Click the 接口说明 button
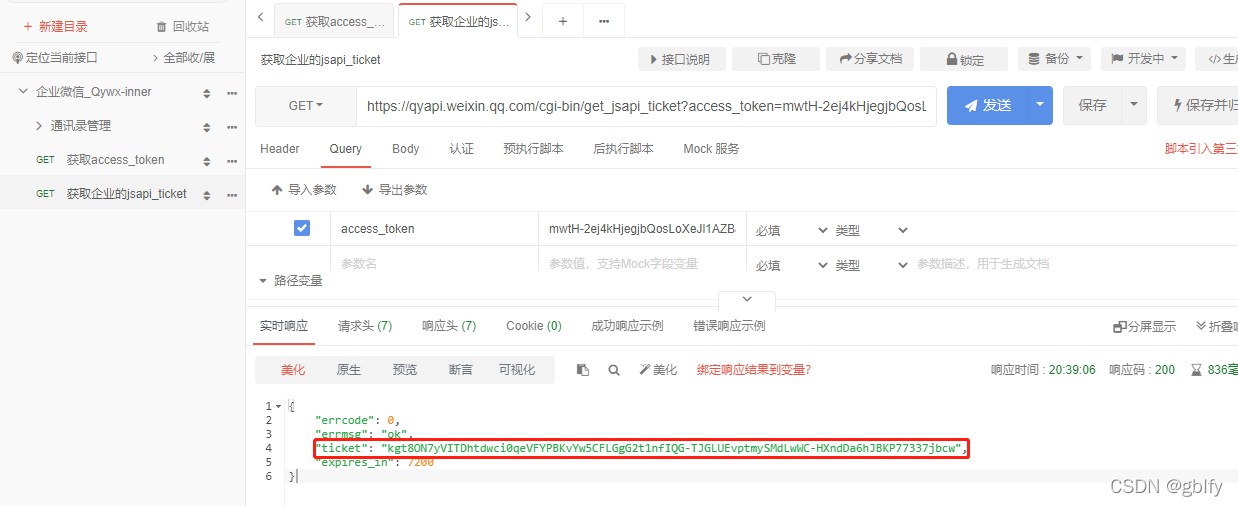Viewport: 1238px width, 506px height. [x=681, y=59]
